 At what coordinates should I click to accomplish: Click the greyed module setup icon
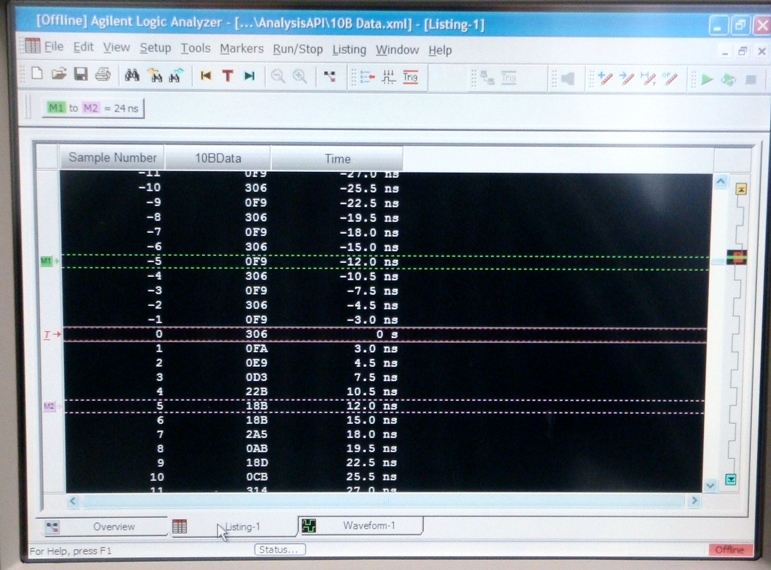pos(487,78)
